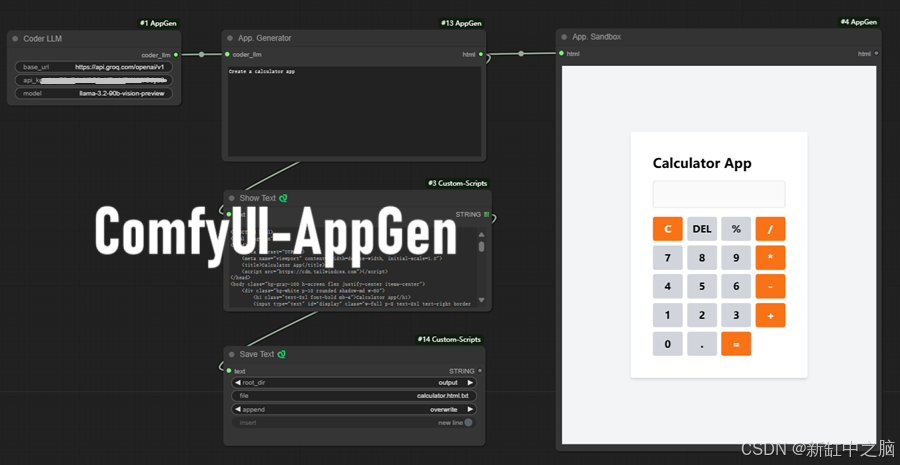Click the calculator display field
900x465 pixels.
[719, 194]
